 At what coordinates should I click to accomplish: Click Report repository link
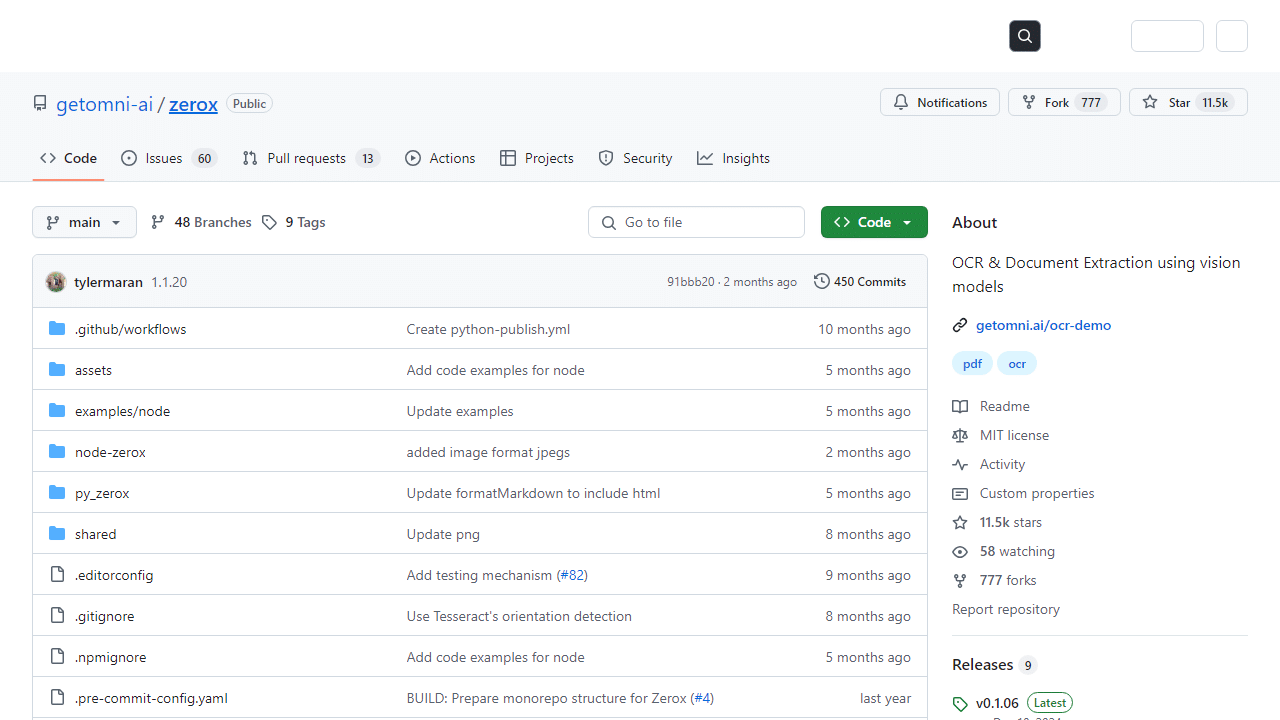[x=1006, y=609]
